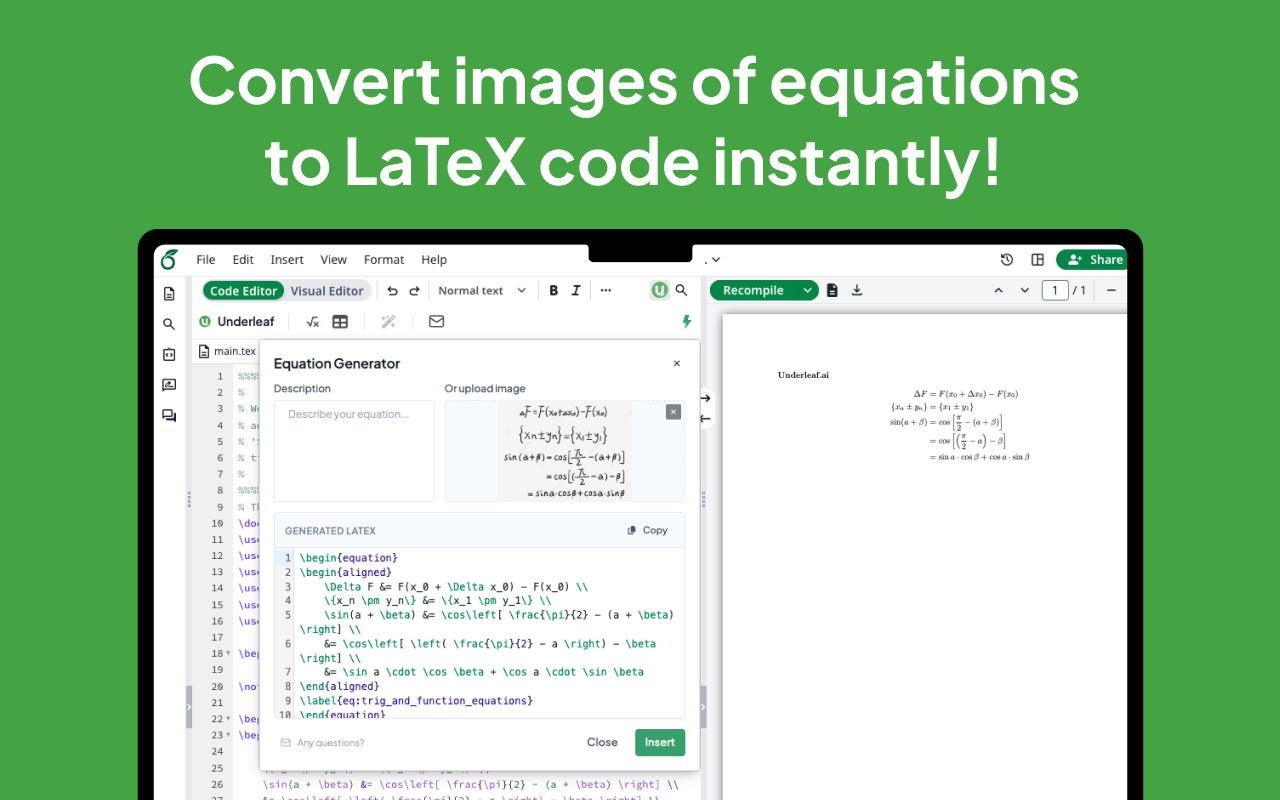Viewport: 1280px width, 800px height.
Task: View the compile logs document icon
Action: (x=832, y=290)
